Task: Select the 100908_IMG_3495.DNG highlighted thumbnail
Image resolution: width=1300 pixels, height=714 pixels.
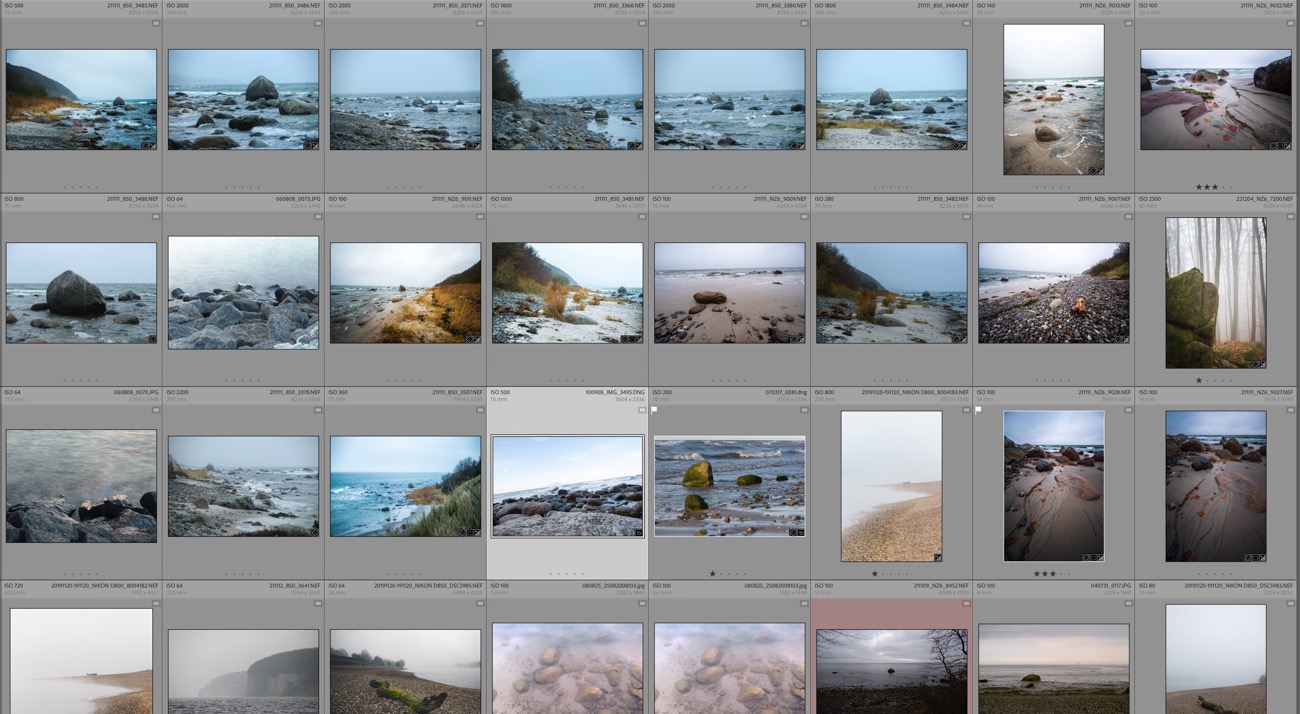Action: coord(567,486)
